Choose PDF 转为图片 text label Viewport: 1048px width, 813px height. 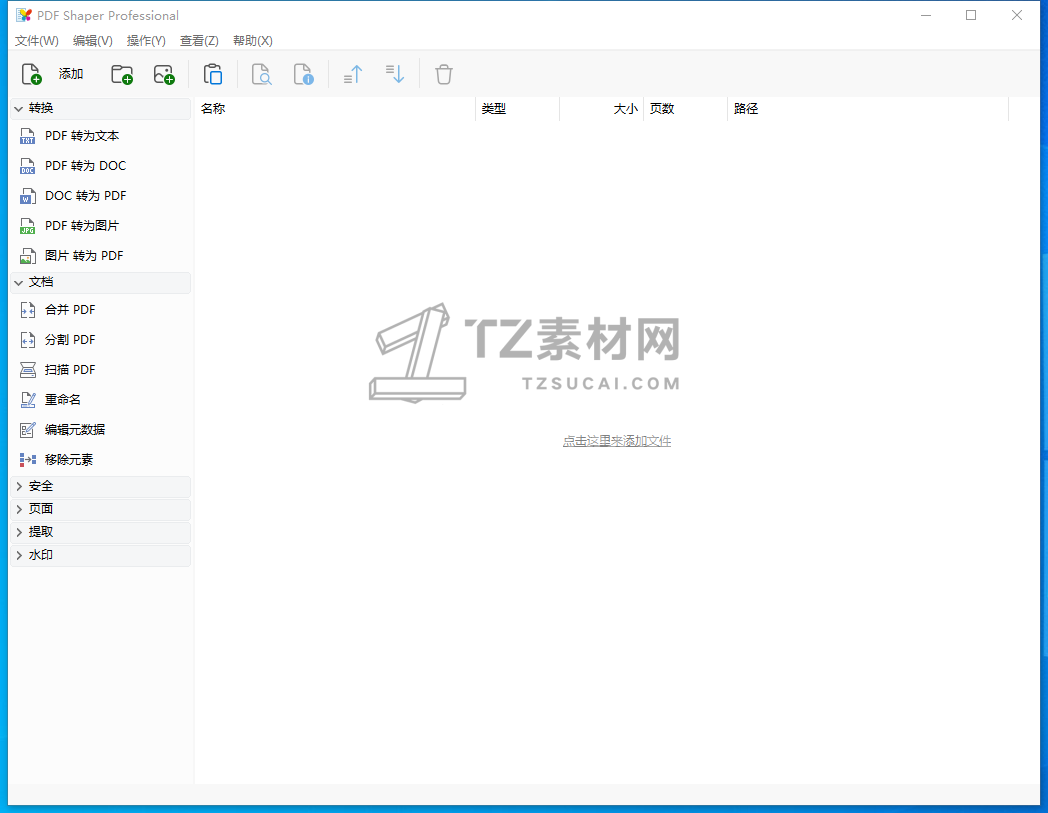tap(82, 226)
